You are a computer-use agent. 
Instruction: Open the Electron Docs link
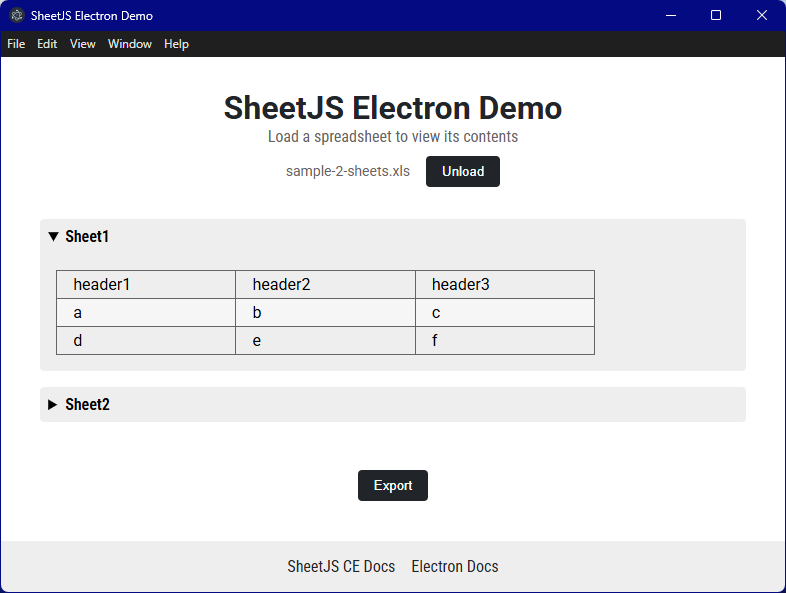[x=455, y=566]
